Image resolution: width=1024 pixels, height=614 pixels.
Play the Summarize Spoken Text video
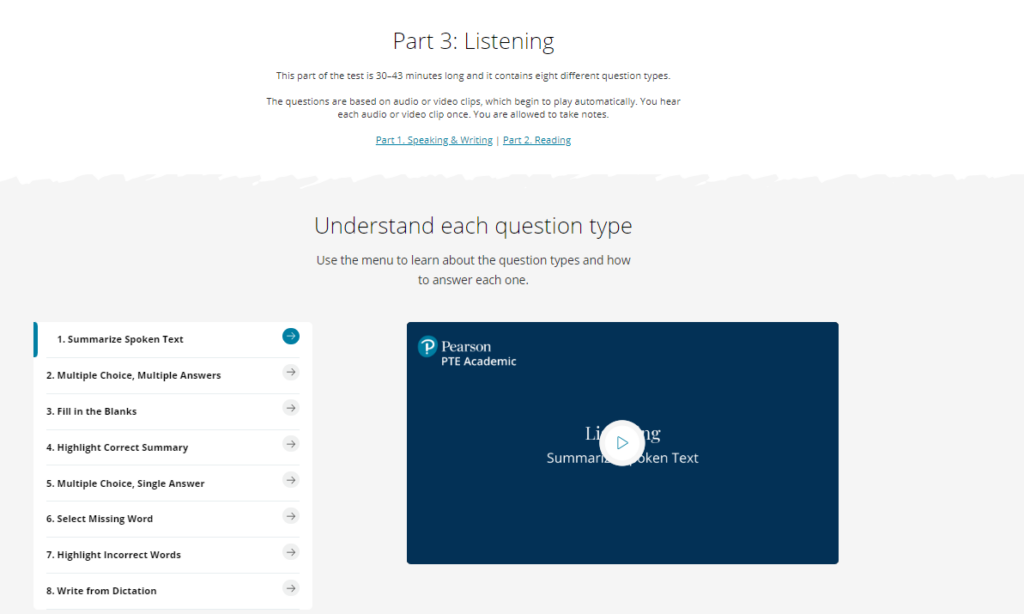[x=622, y=442]
